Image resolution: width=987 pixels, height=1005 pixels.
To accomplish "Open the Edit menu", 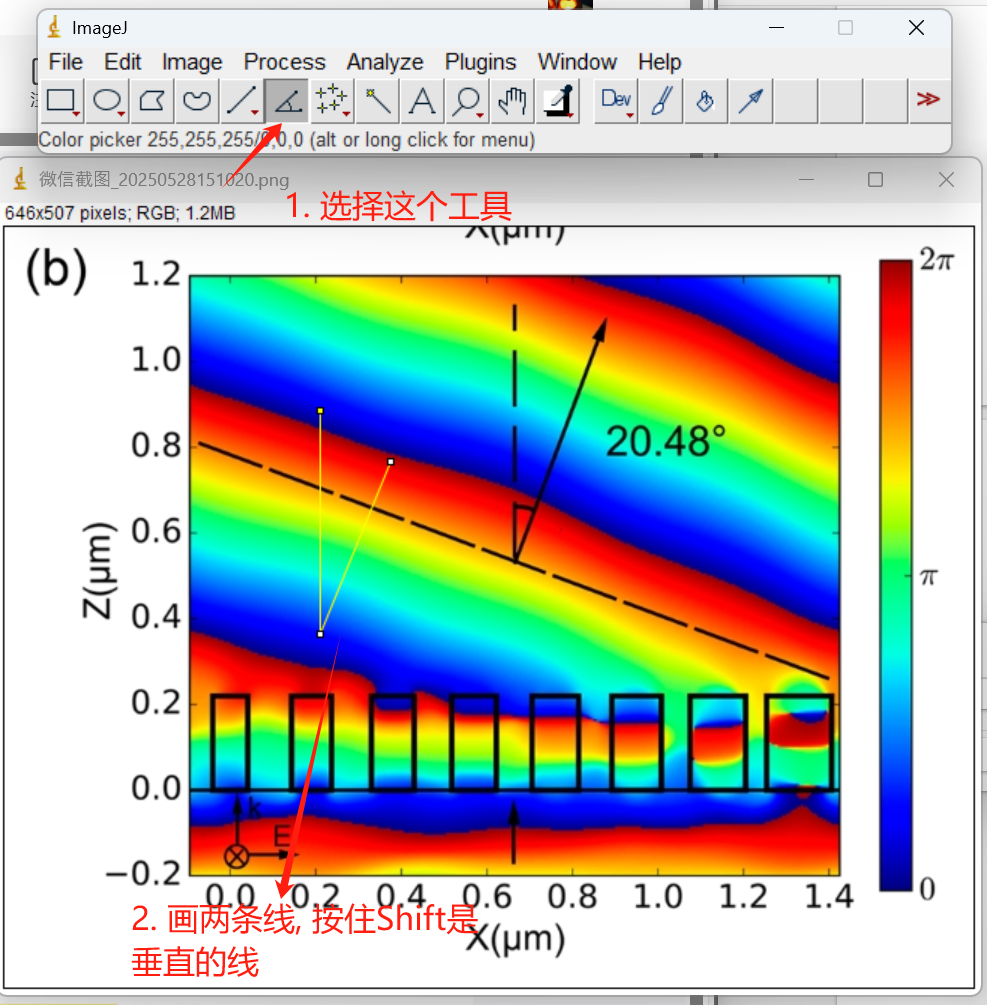I will (122, 62).
